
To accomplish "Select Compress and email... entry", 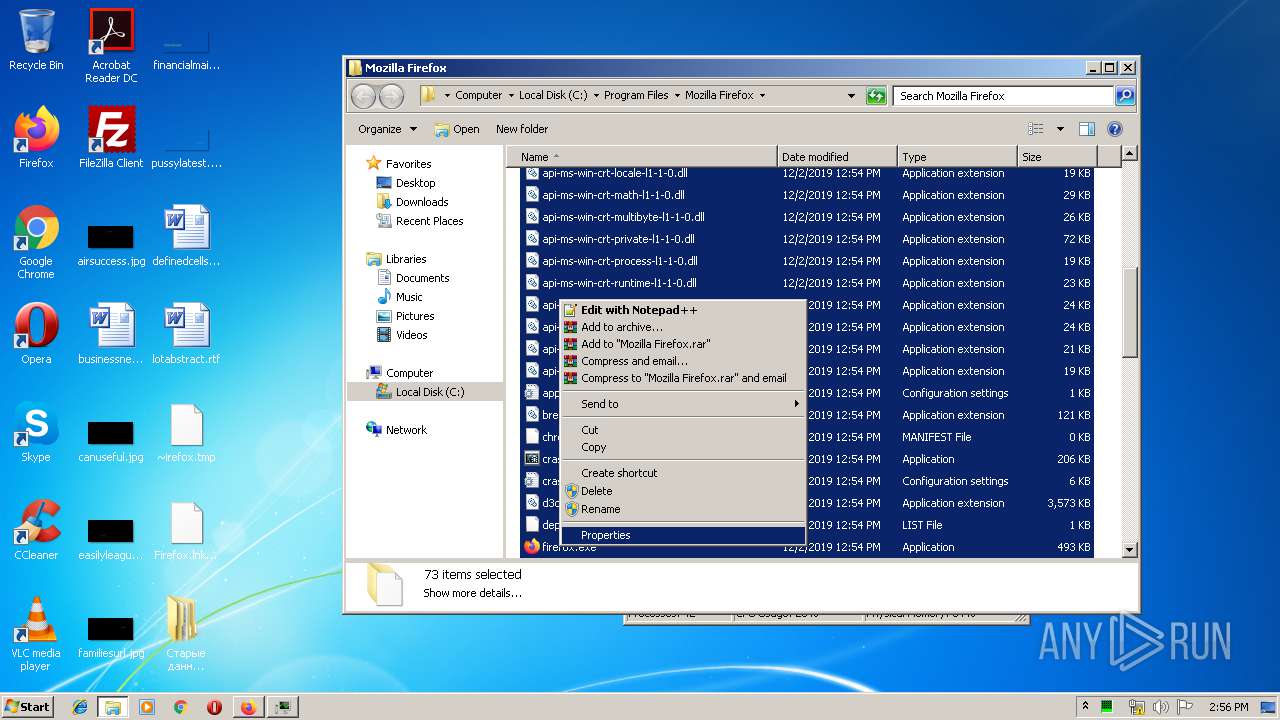I will (x=683, y=361).
